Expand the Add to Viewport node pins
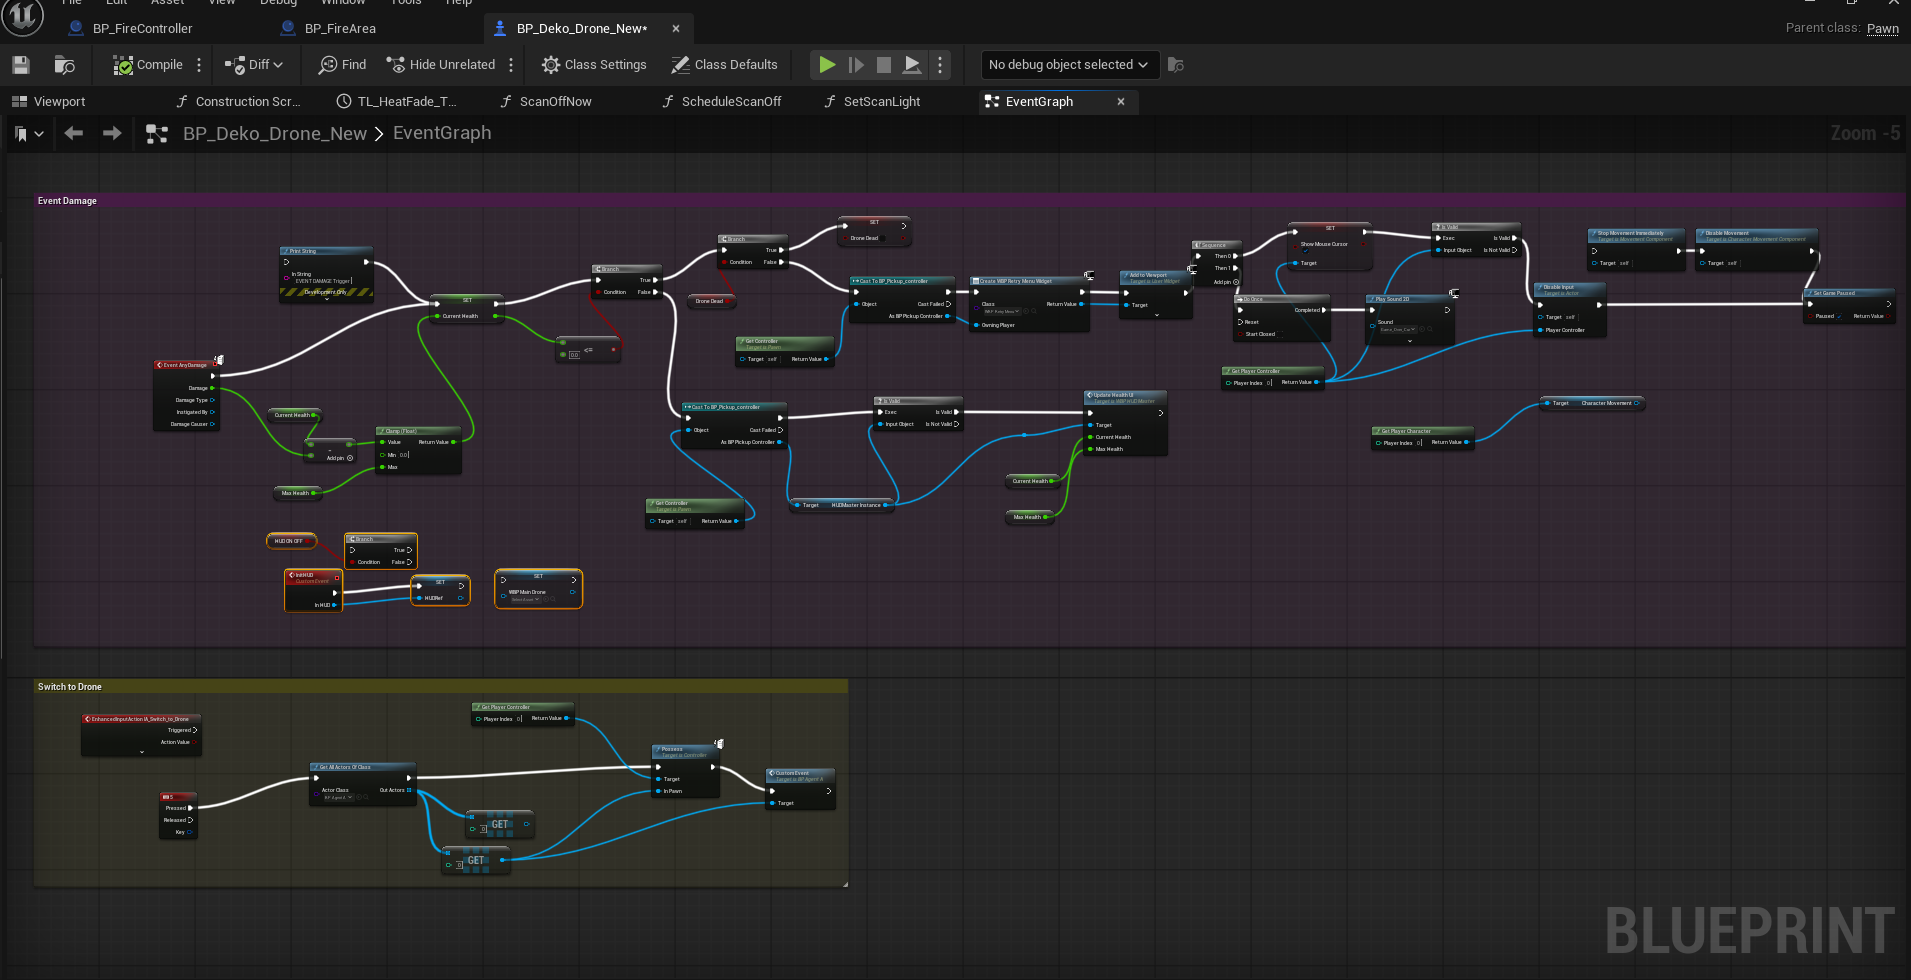Viewport: 1911px width, 980px height. [1157, 315]
